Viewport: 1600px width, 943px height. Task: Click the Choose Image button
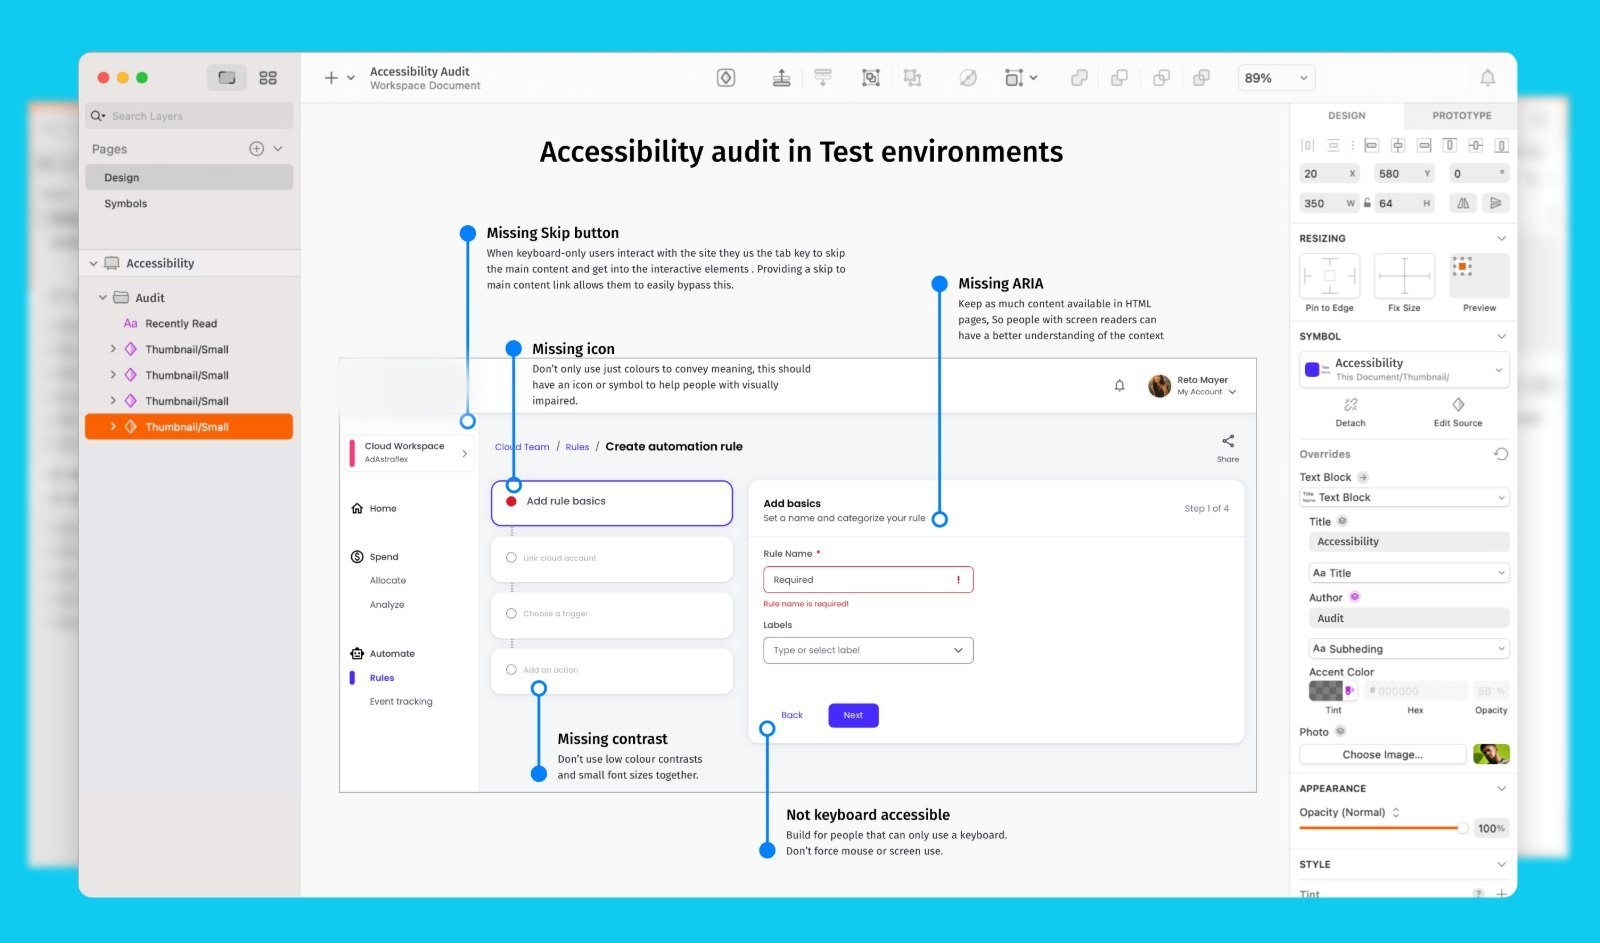pyautogui.click(x=1382, y=755)
